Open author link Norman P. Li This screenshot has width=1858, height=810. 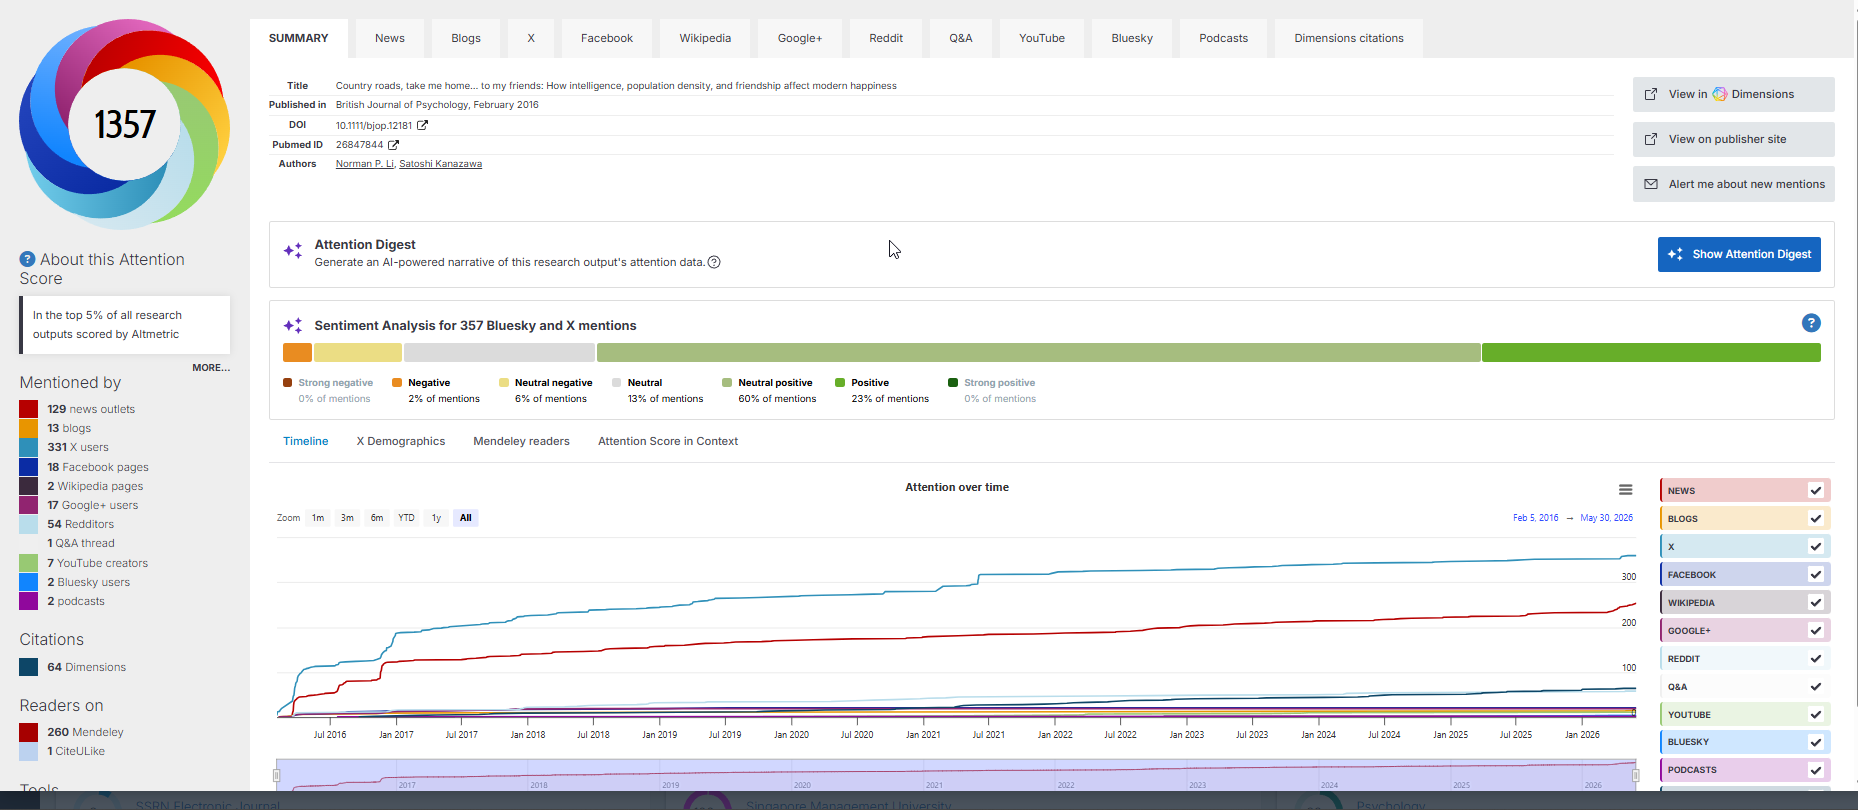click(x=365, y=164)
